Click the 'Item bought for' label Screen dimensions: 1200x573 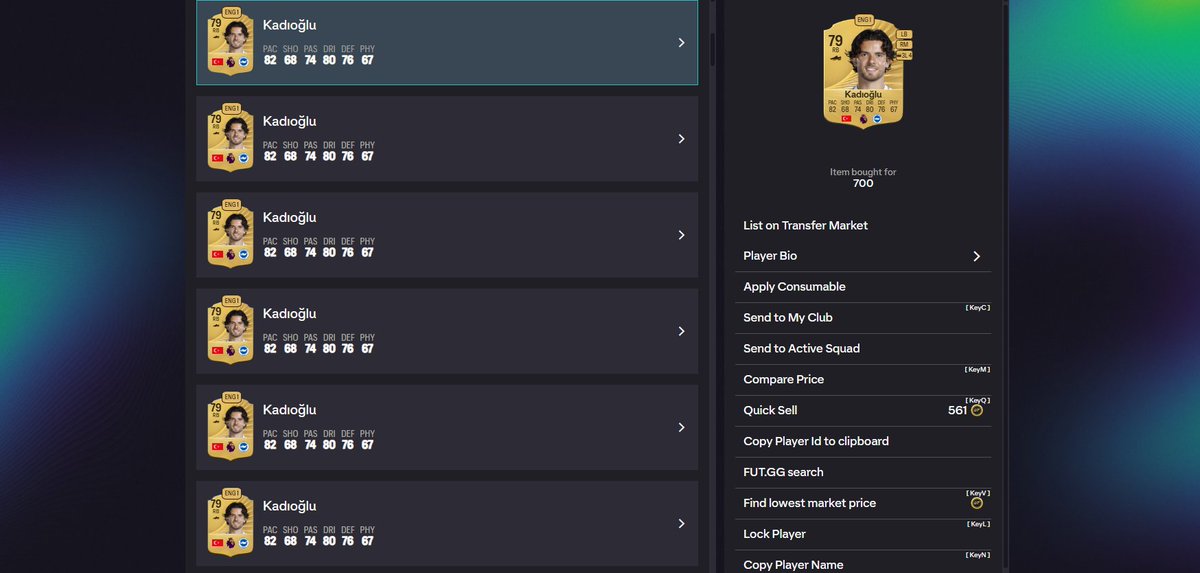[863, 172]
